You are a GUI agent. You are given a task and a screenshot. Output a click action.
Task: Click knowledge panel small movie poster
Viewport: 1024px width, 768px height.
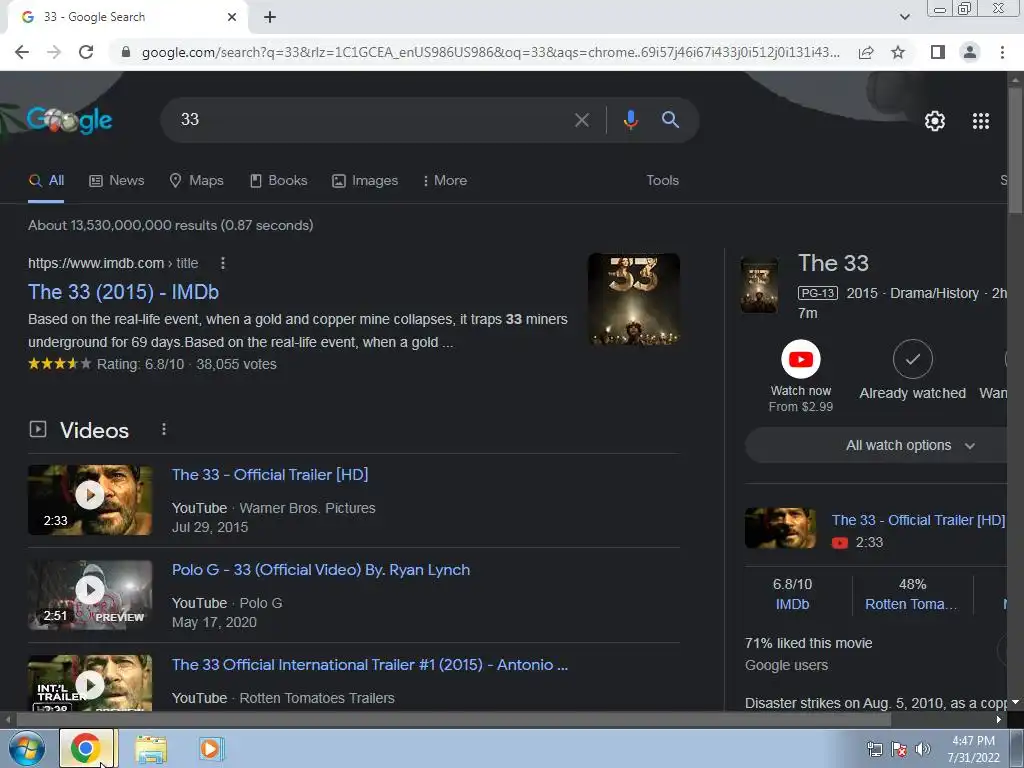(x=759, y=285)
